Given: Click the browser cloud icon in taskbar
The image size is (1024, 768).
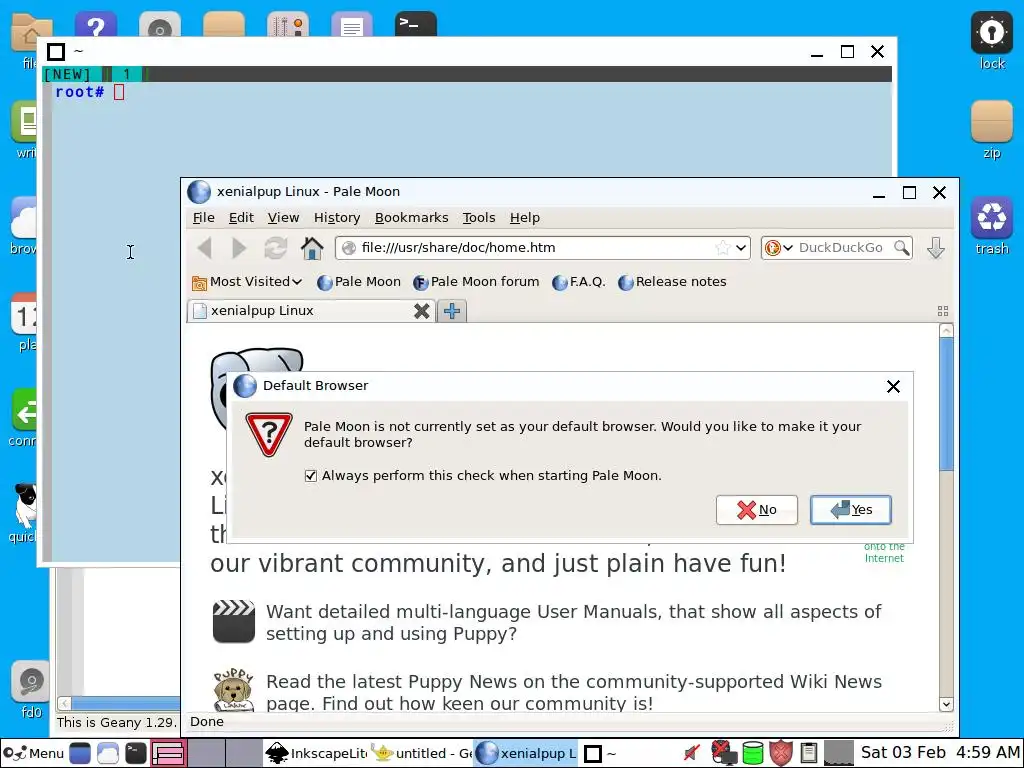Looking at the screenshot, I should [108, 753].
